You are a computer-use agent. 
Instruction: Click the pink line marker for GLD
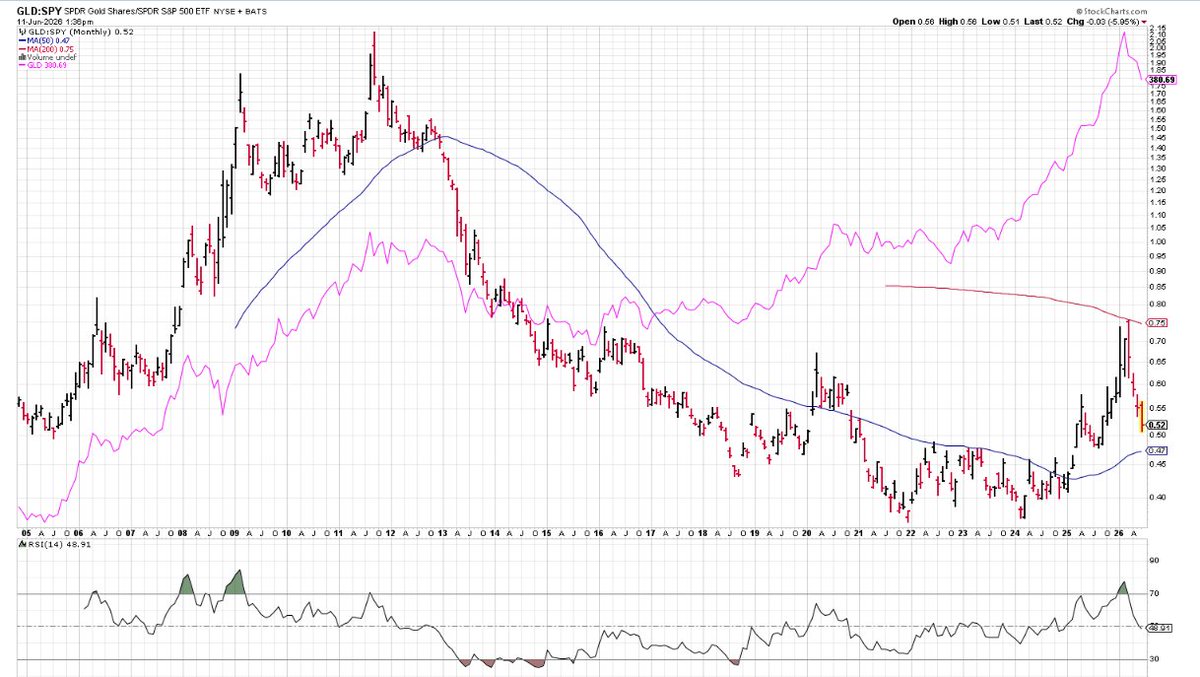[x=21, y=64]
